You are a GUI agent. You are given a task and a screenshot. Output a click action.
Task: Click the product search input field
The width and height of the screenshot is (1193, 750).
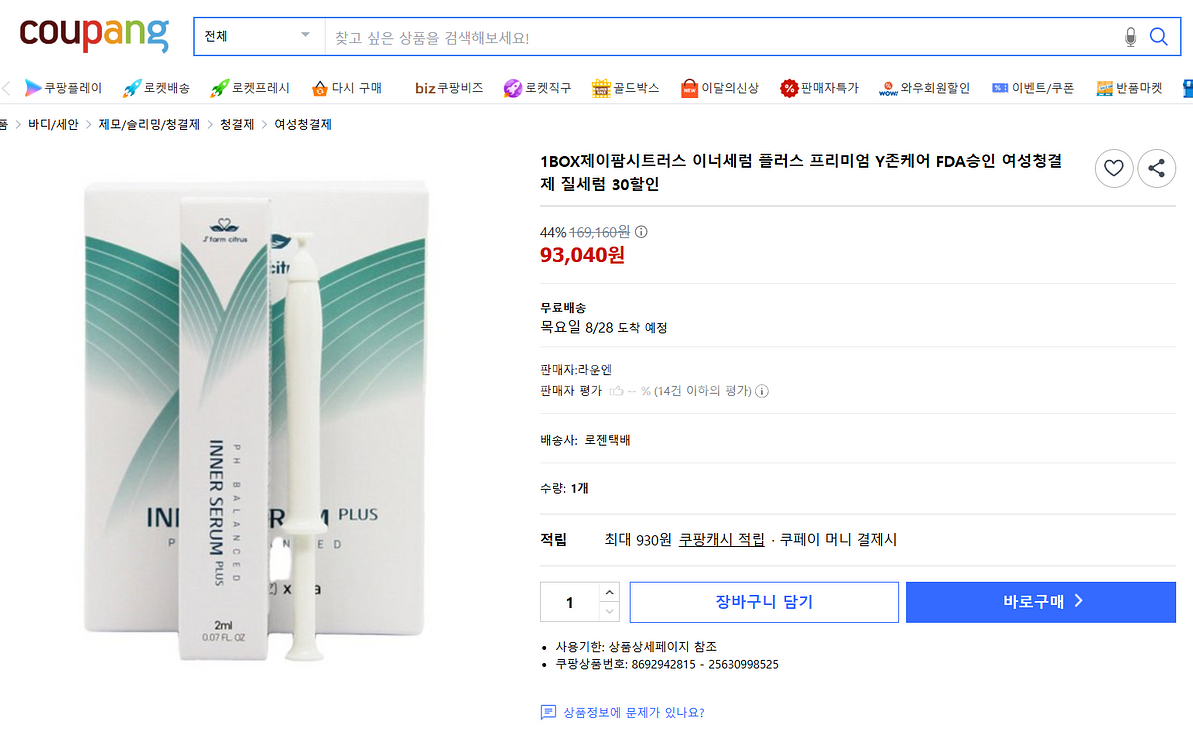tap(720, 38)
